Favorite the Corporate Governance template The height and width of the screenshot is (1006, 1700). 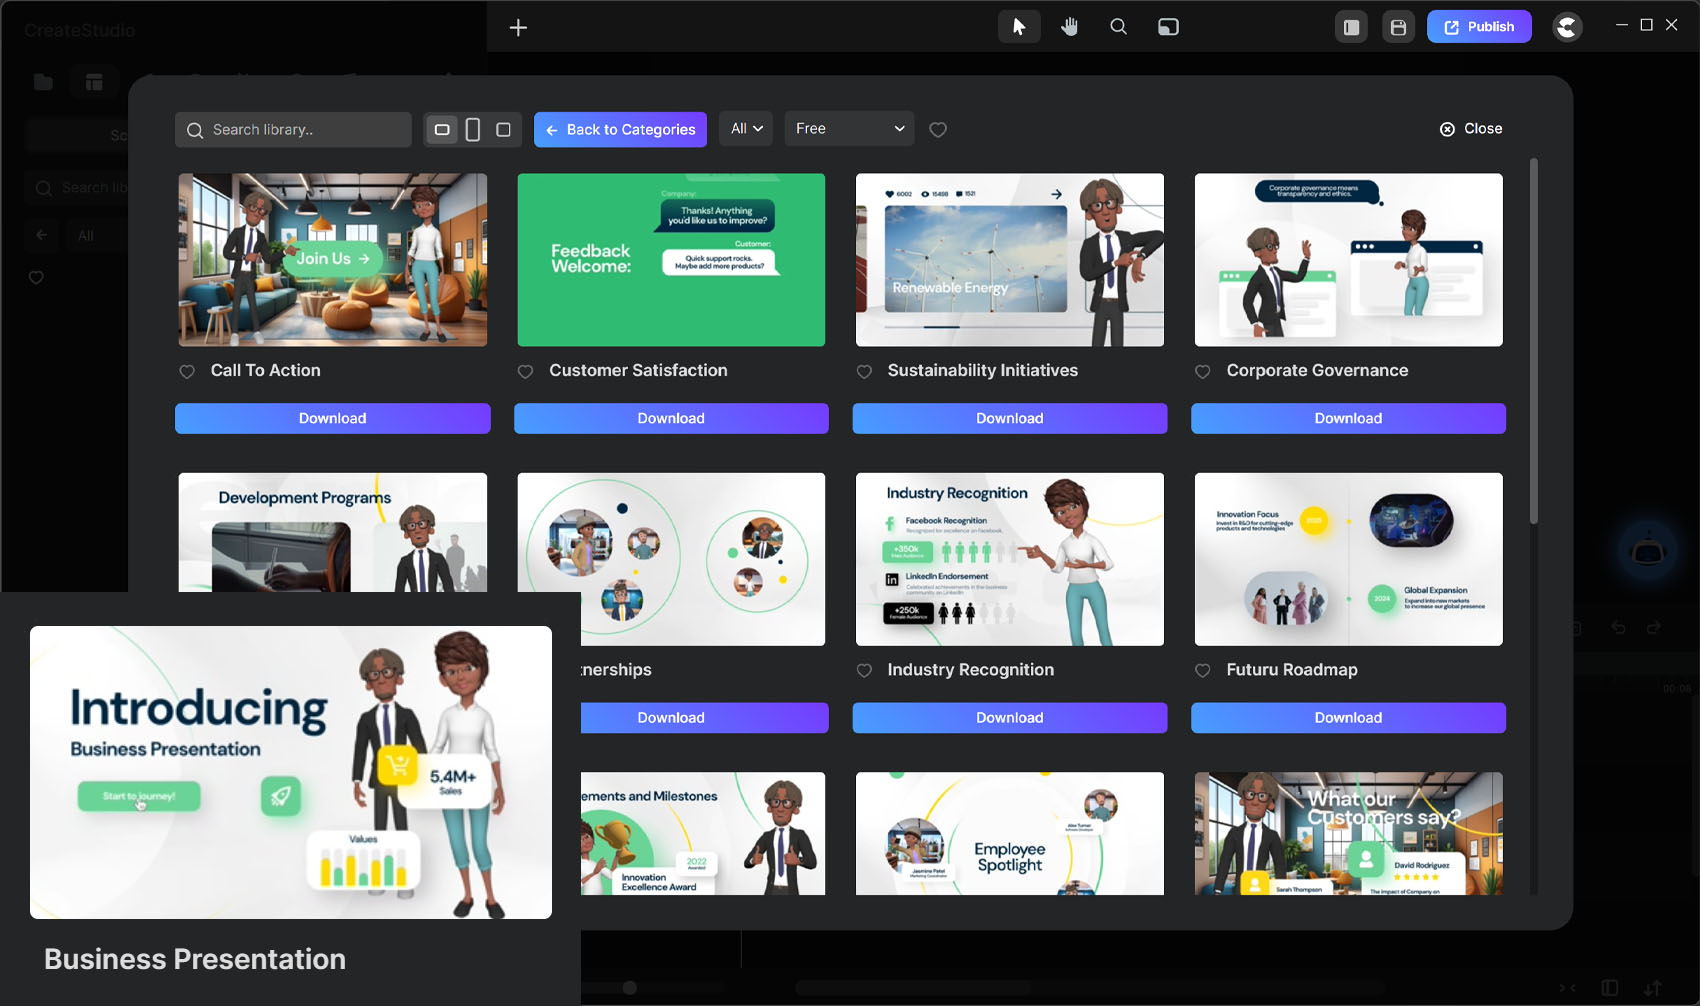pos(1203,372)
